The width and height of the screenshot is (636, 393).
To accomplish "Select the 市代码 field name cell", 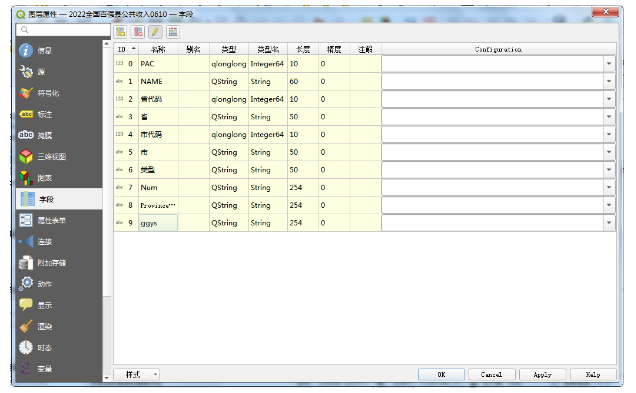I will [x=158, y=134].
